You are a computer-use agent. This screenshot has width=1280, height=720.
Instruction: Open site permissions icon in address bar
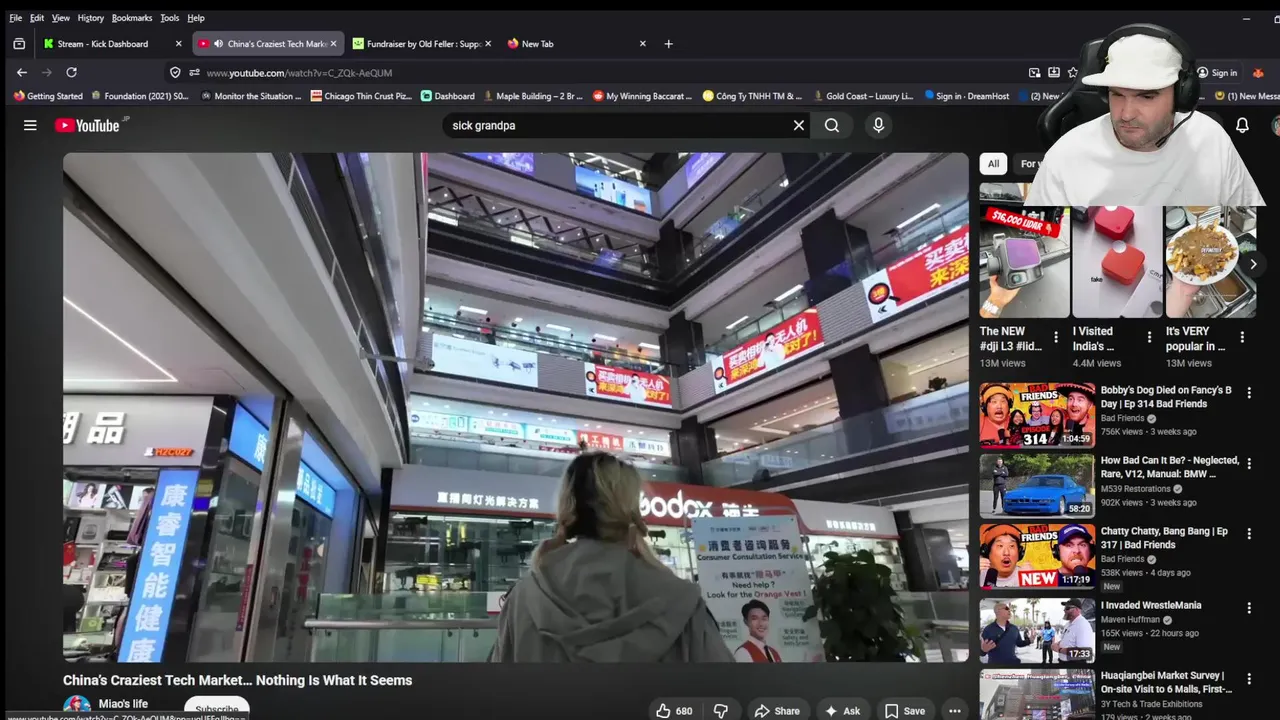click(x=194, y=72)
